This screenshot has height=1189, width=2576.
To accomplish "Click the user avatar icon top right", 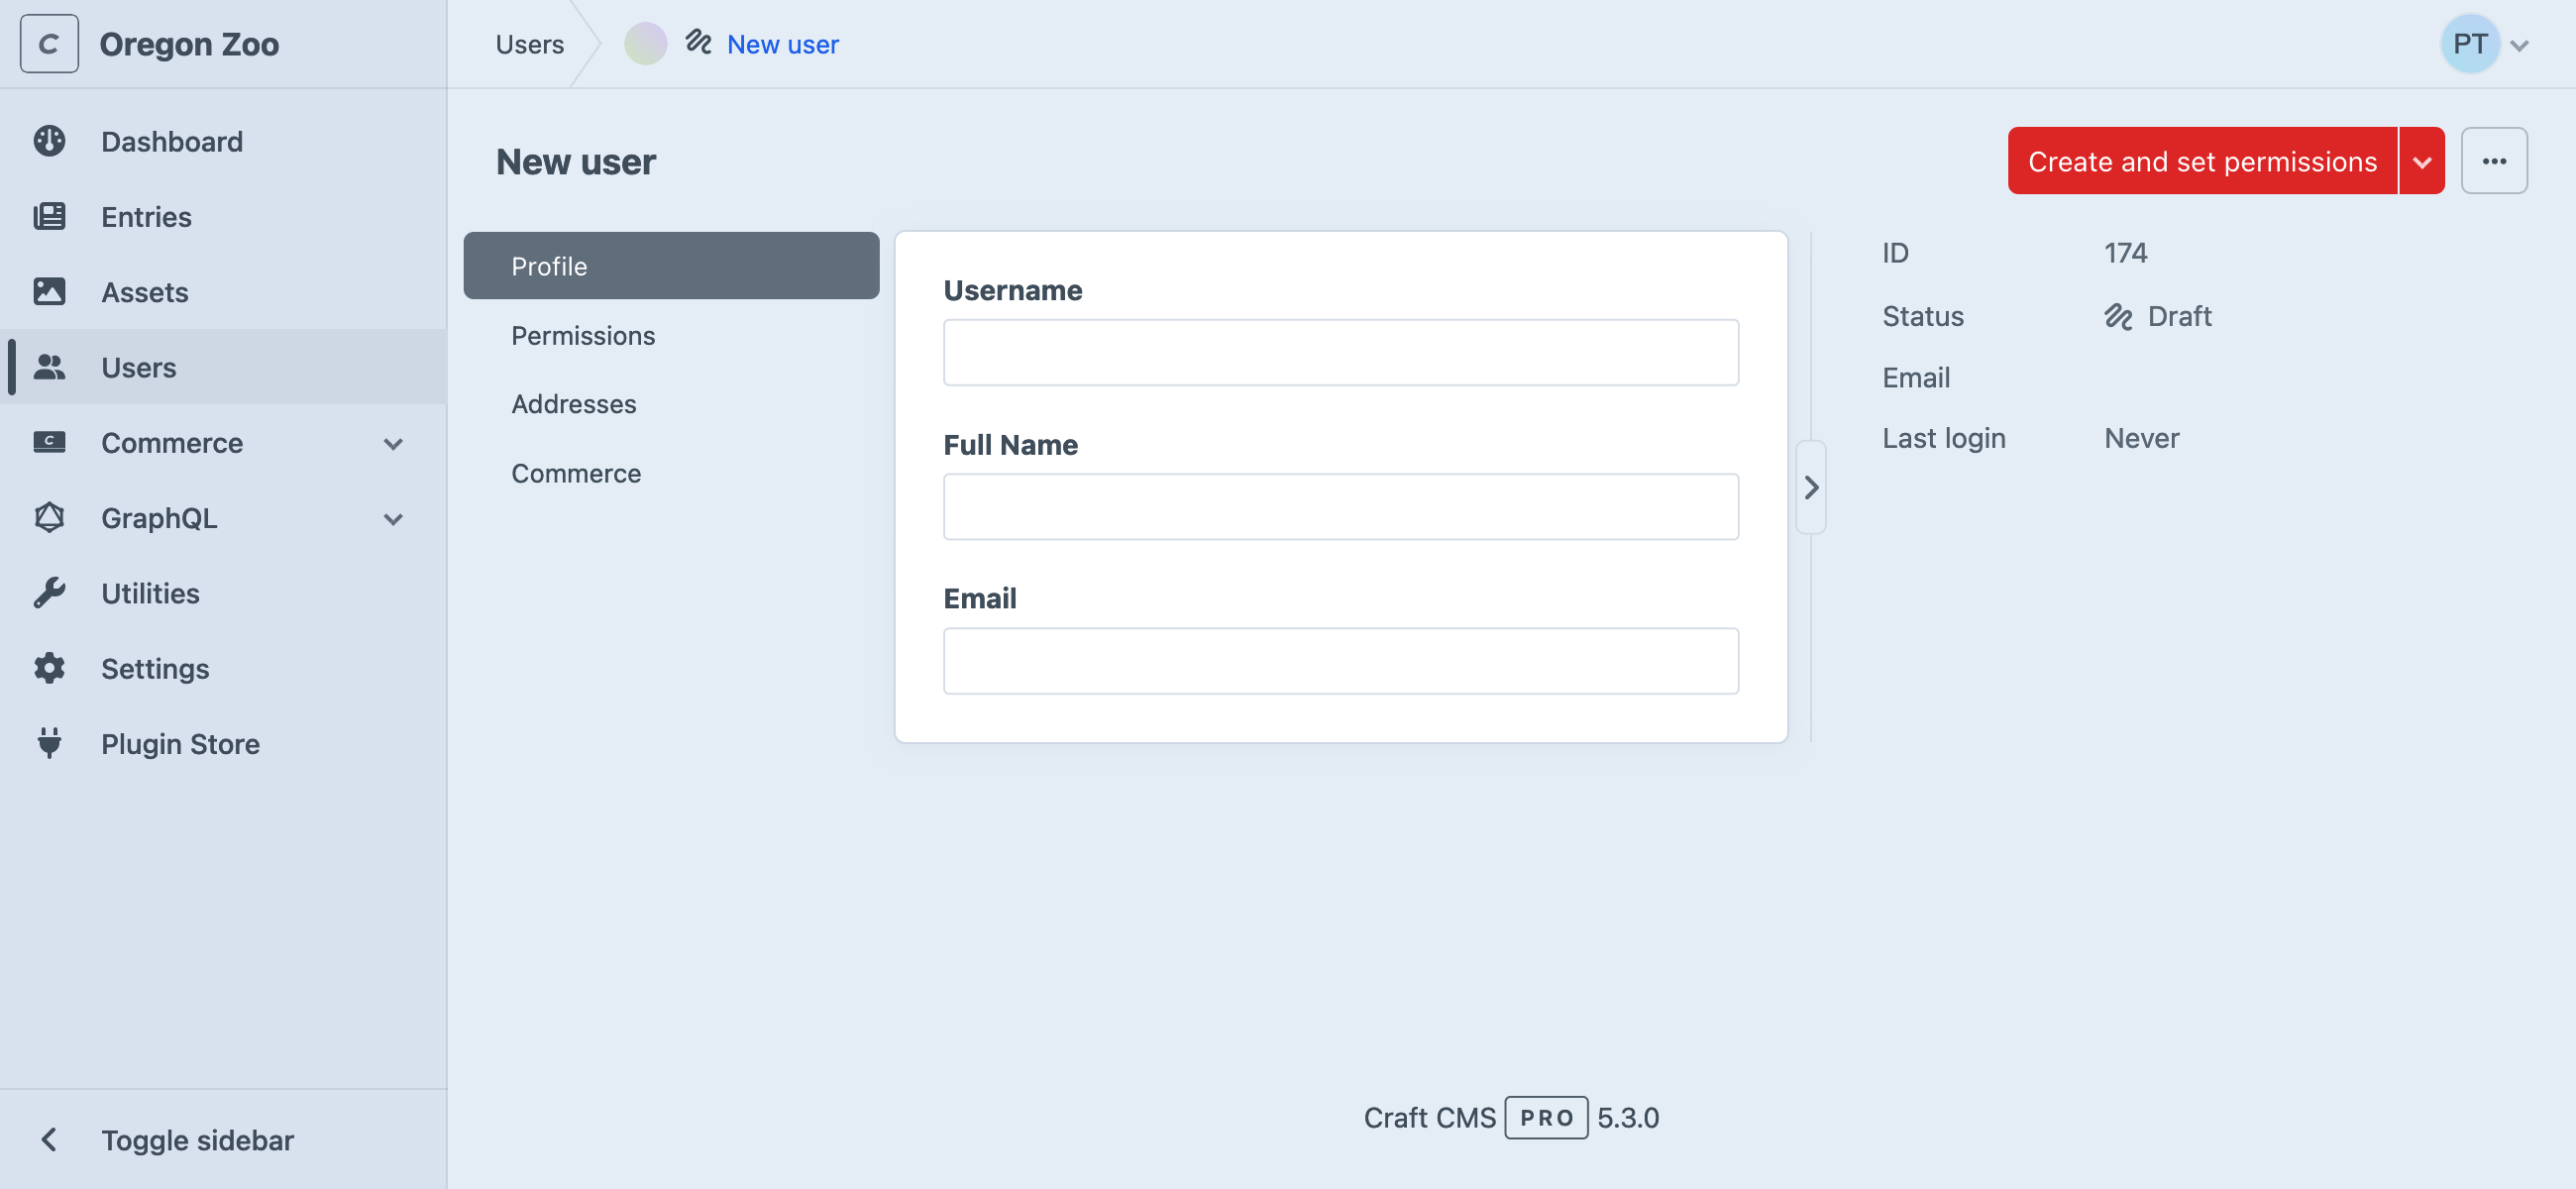I will [x=2471, y=43].
